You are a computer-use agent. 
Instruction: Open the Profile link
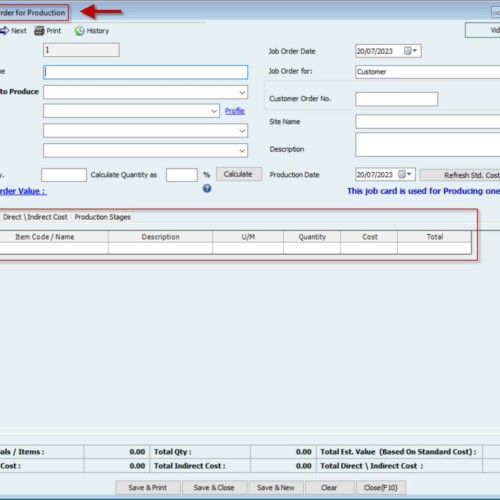235,111
